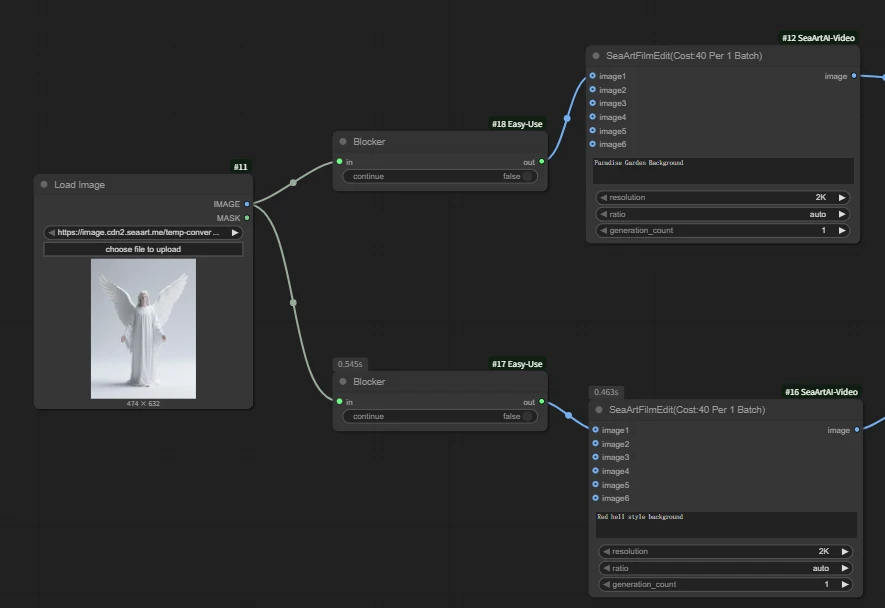The image size is (885, 608).
Task: Click the MASK output port on Load Image
Action: 247,218
